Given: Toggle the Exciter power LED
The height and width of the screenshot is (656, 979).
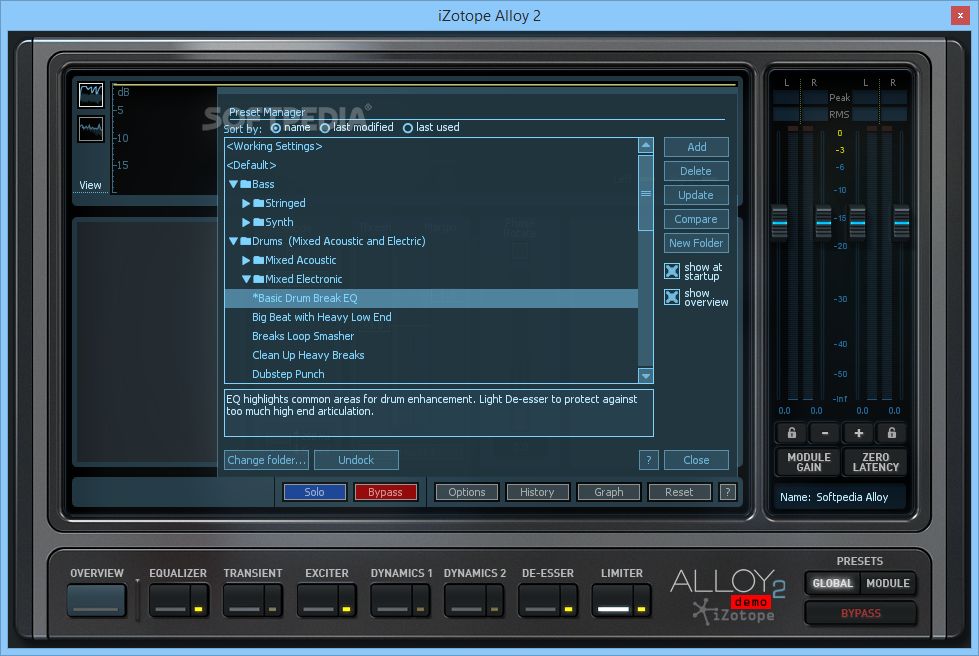Looking at the screenshot, I should 347,609.
